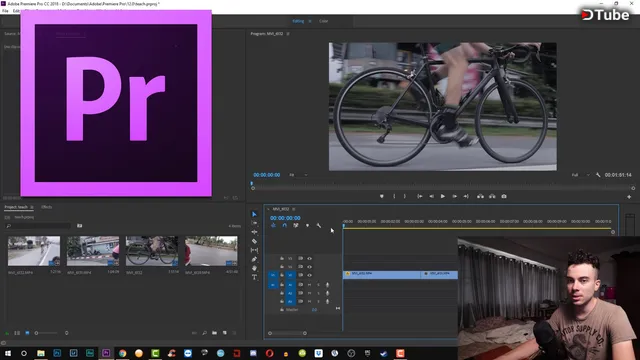Click New Item icon in Project panel

point(224,333)
